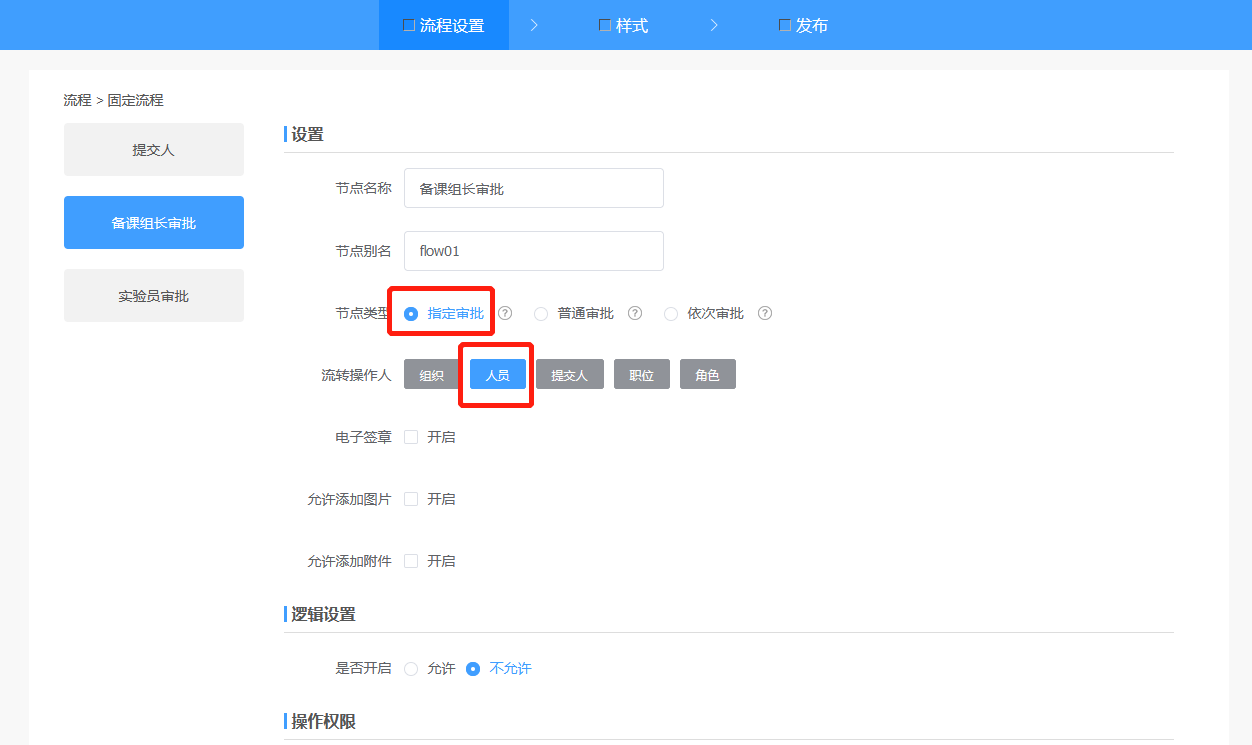Image resolution: width=1252 pixels, height=745 pixels.
Task: Click chevron arrow after 流程设置 step
Action: (534, 25)
